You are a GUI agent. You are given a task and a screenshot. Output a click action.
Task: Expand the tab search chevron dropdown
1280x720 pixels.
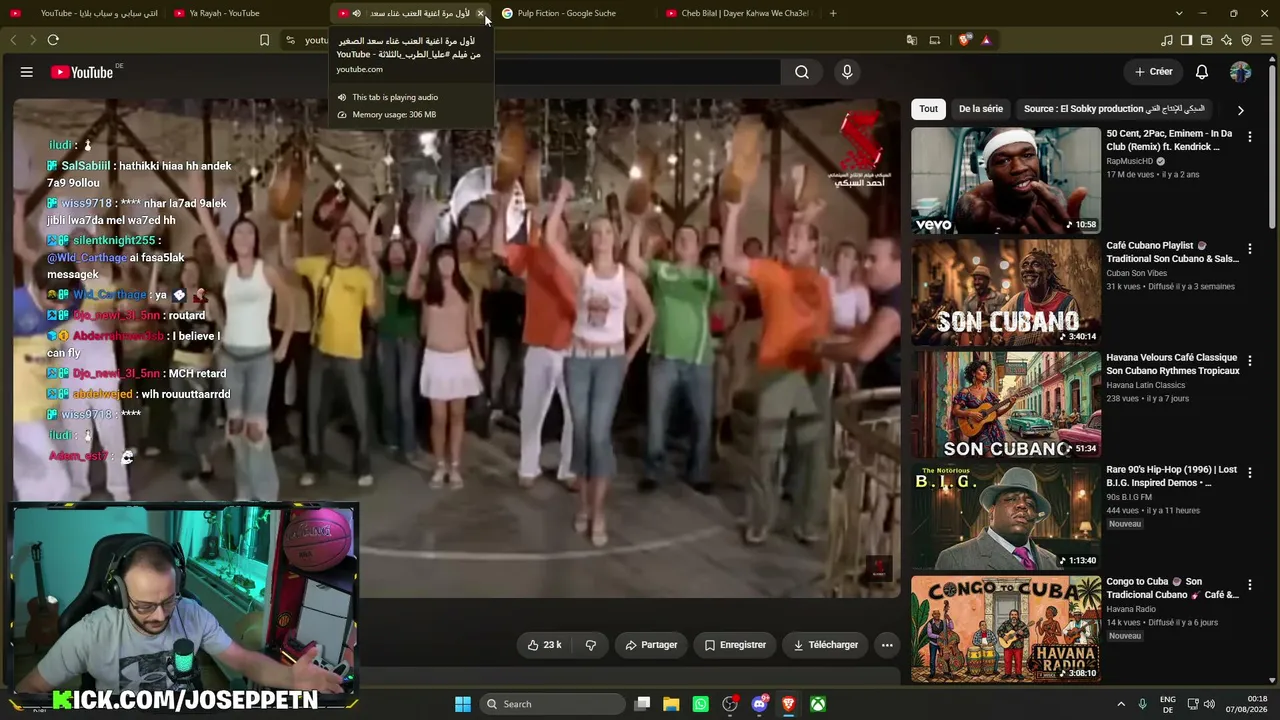point(1179,13)
